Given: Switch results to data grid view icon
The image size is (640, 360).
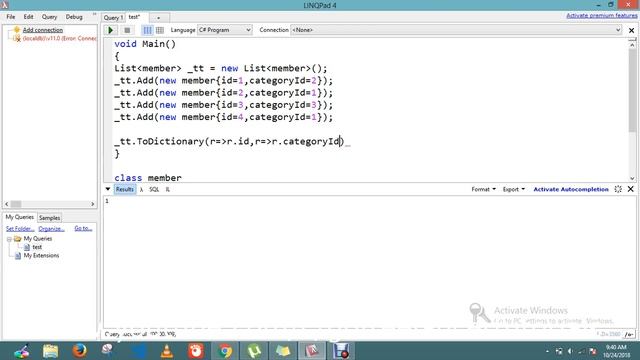Looking at the screenshot, I should click(x=160, y=30).
